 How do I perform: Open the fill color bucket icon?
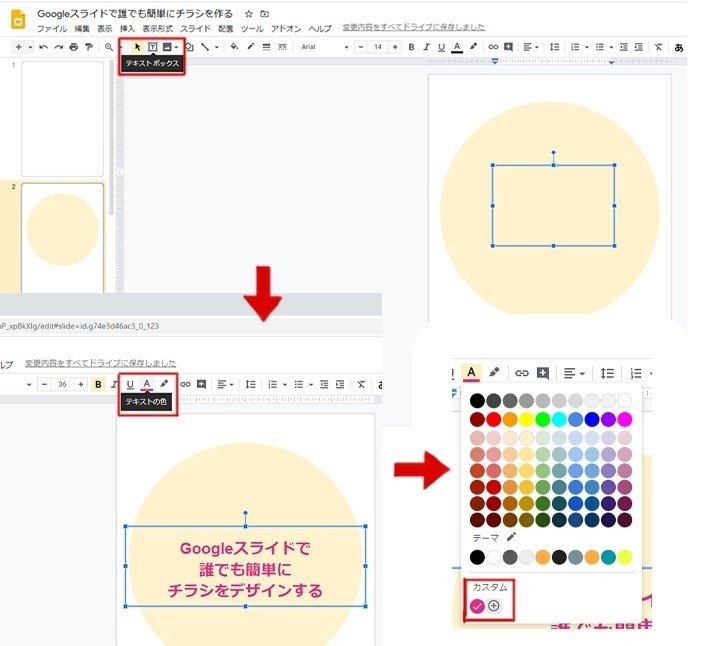point(235,46)
